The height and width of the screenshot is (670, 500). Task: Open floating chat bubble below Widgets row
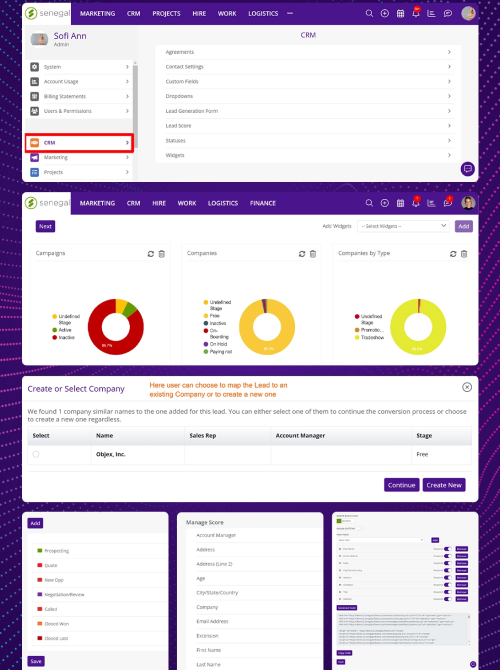point(468,169)
